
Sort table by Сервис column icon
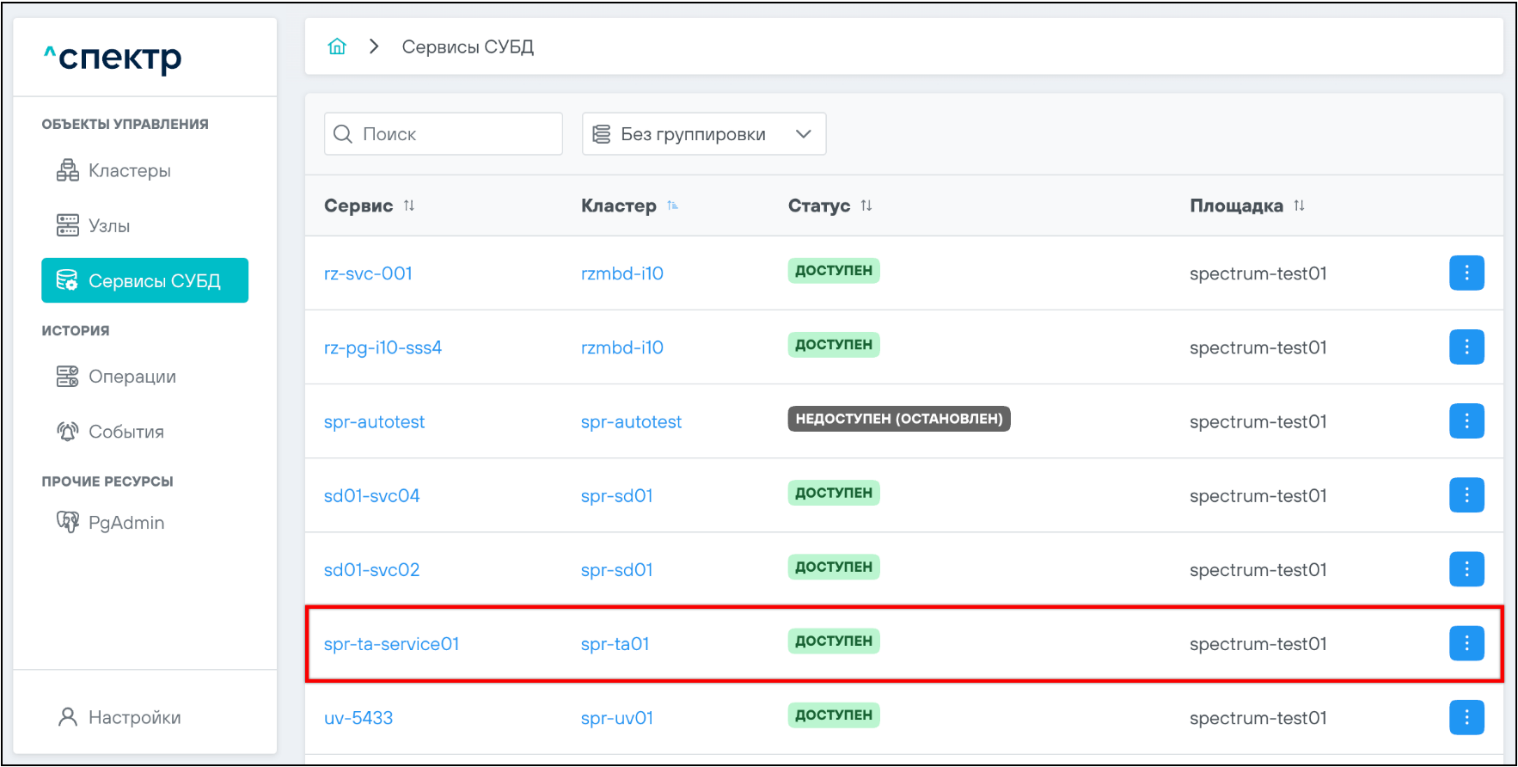(408, 206)
